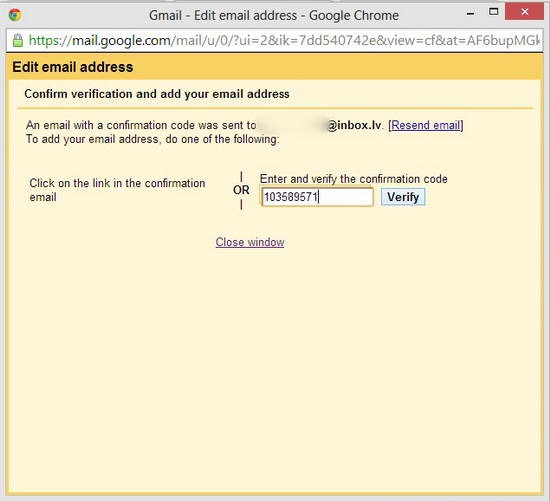
Task: Click the green padlock security icon
Action: [x=18, y=41]
